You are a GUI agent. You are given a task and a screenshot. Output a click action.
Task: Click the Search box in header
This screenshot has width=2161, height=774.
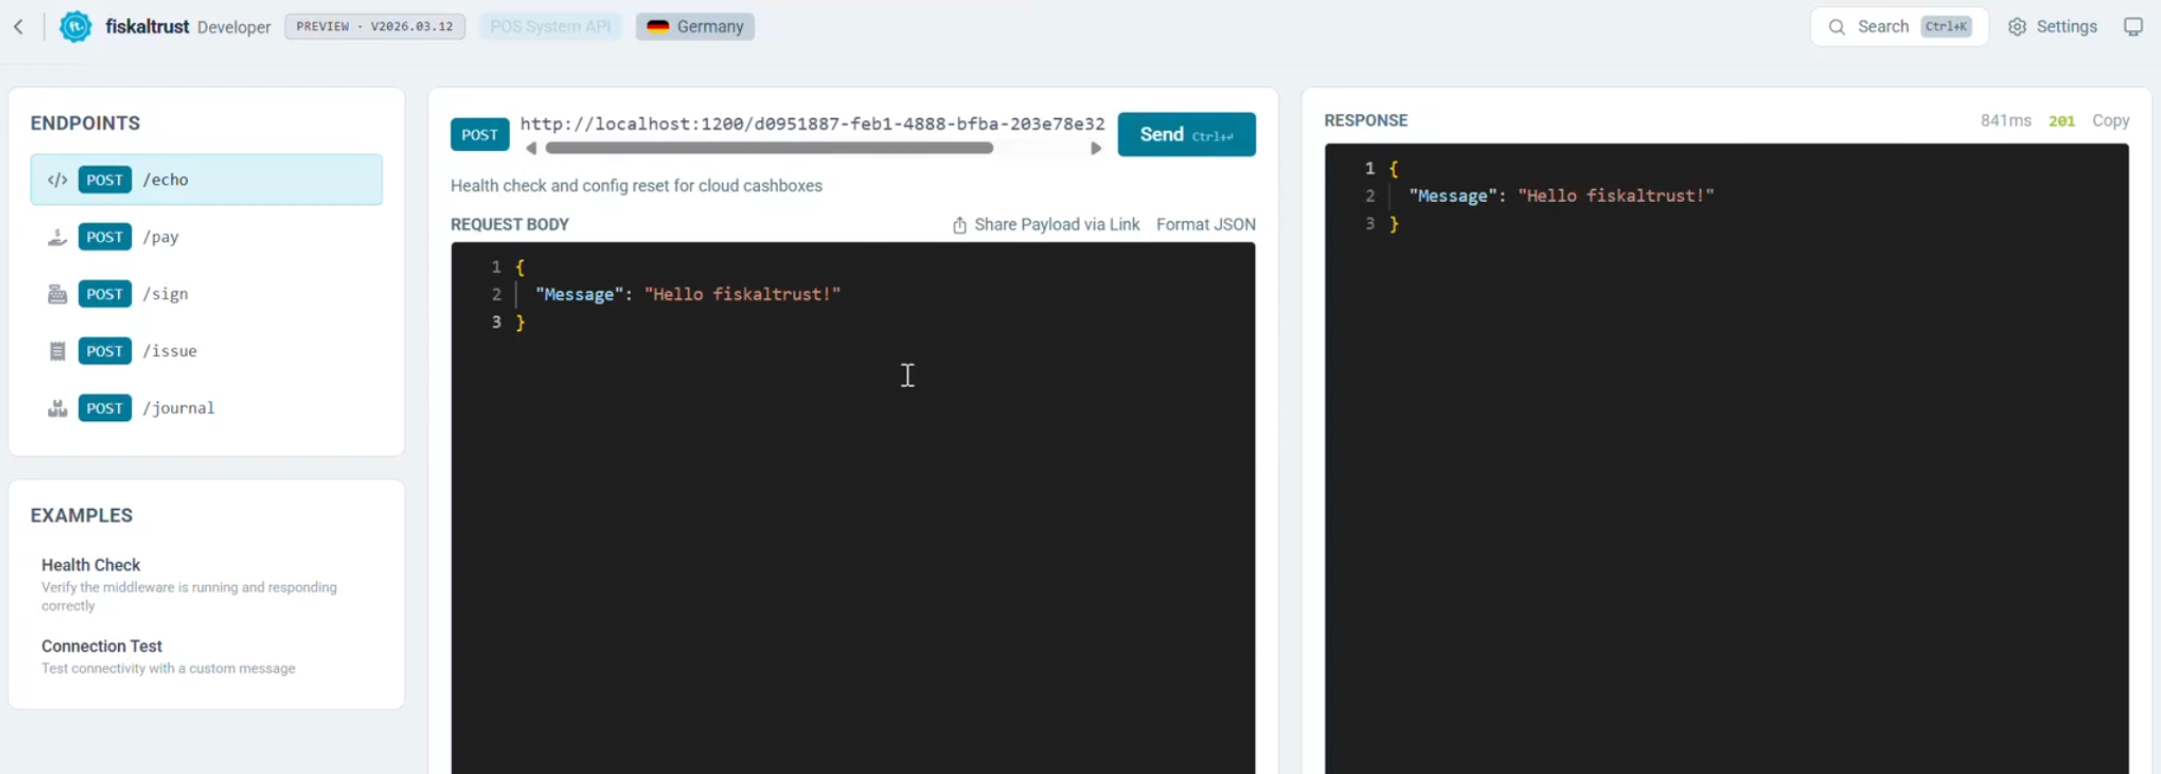(x=1899, y=27)
